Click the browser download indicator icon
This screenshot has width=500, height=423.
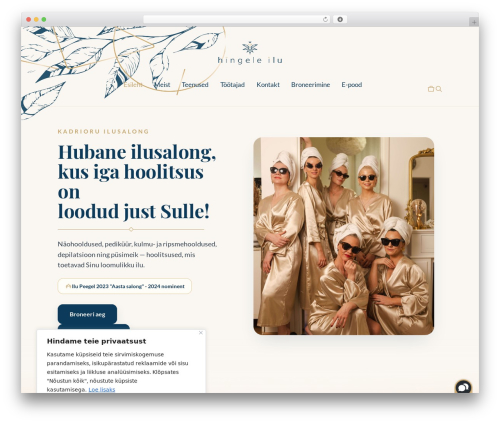340,20
